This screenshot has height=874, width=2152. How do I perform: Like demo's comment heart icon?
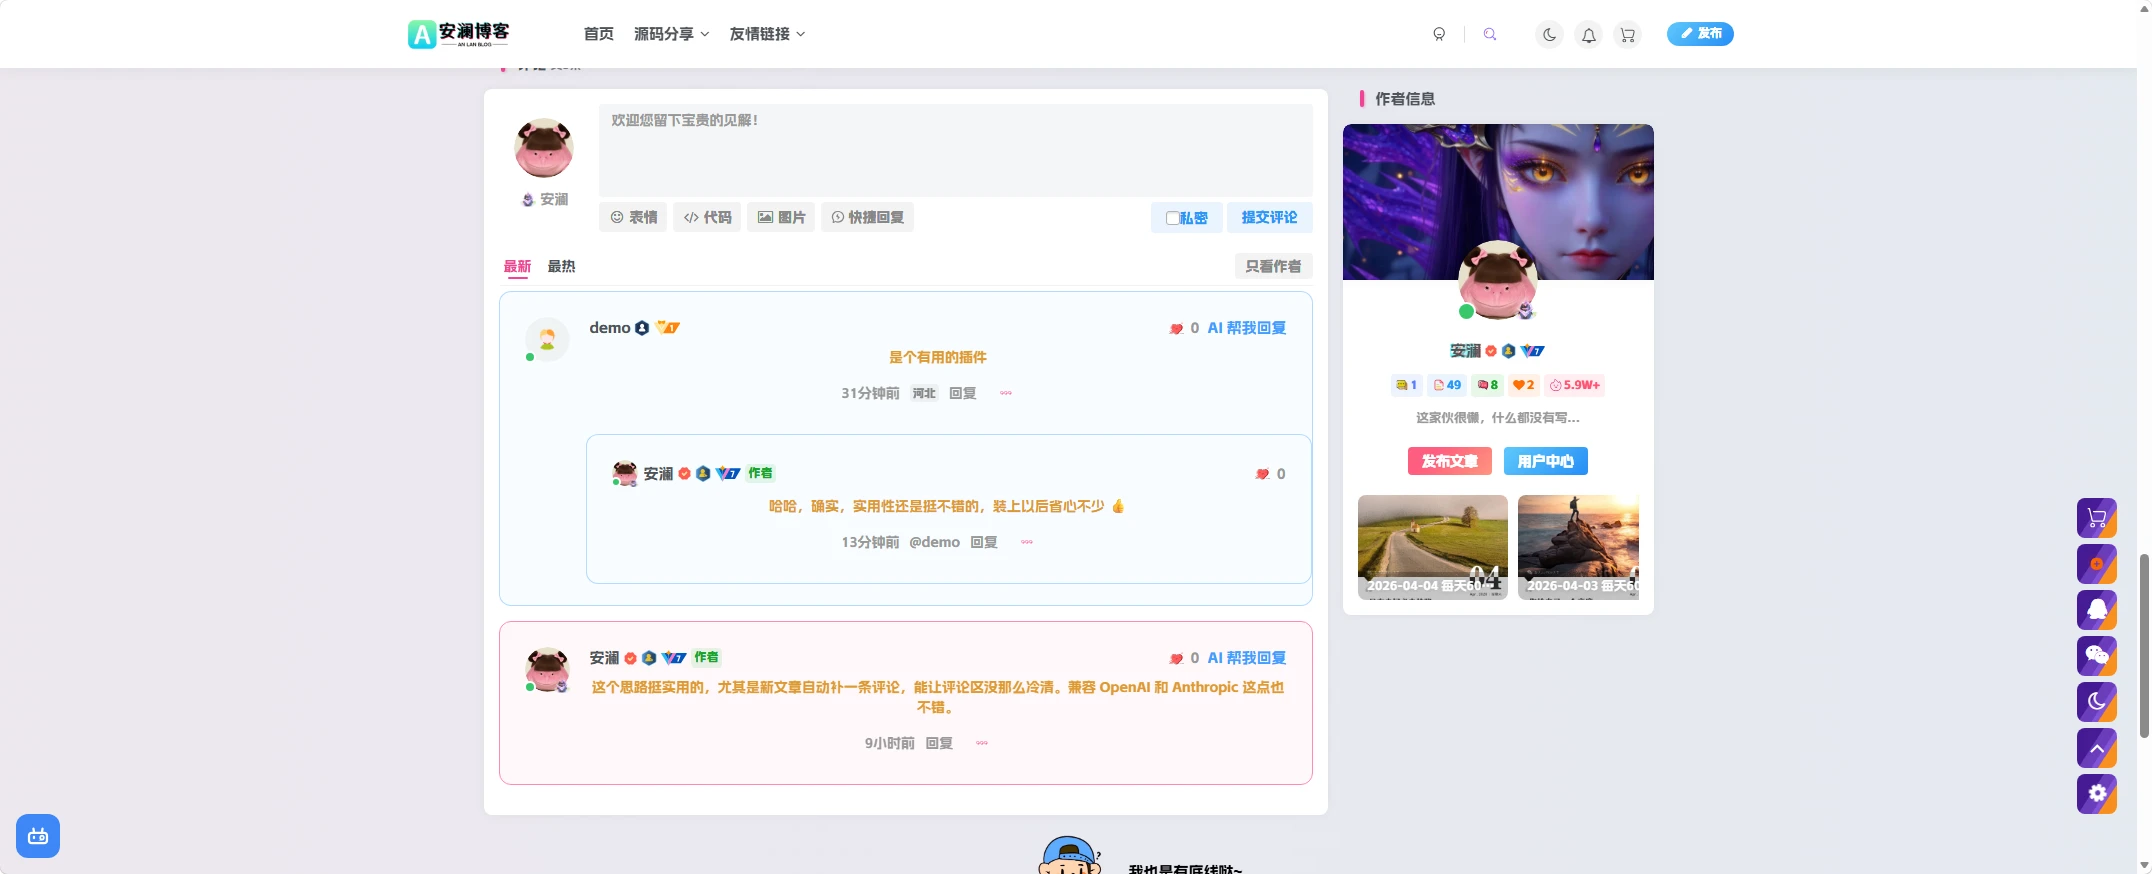[x=1176, y=329]
